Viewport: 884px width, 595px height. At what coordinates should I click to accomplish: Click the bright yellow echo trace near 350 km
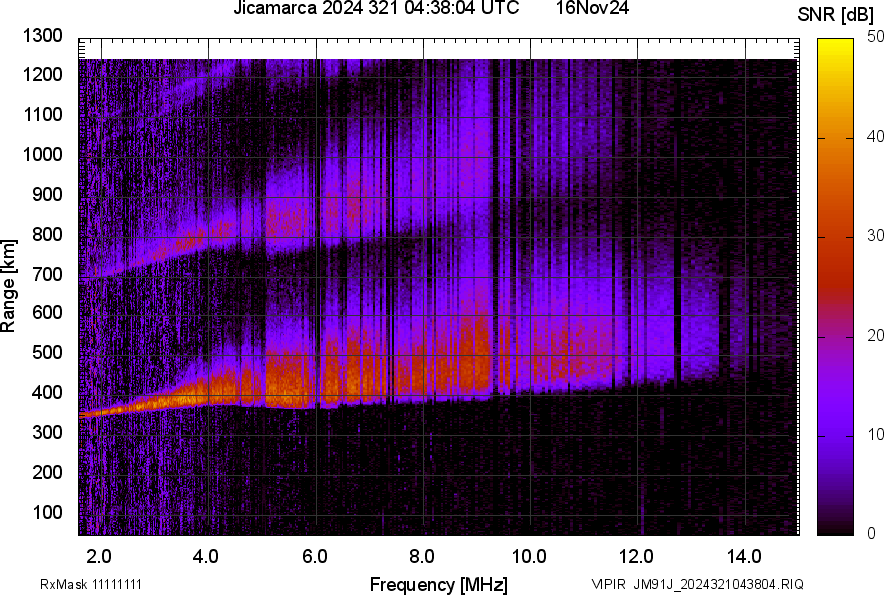(x=144, y=404)
